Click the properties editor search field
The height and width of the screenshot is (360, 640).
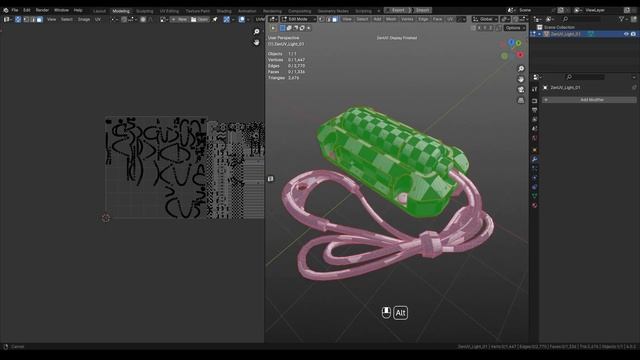click(x=585, y=77)
